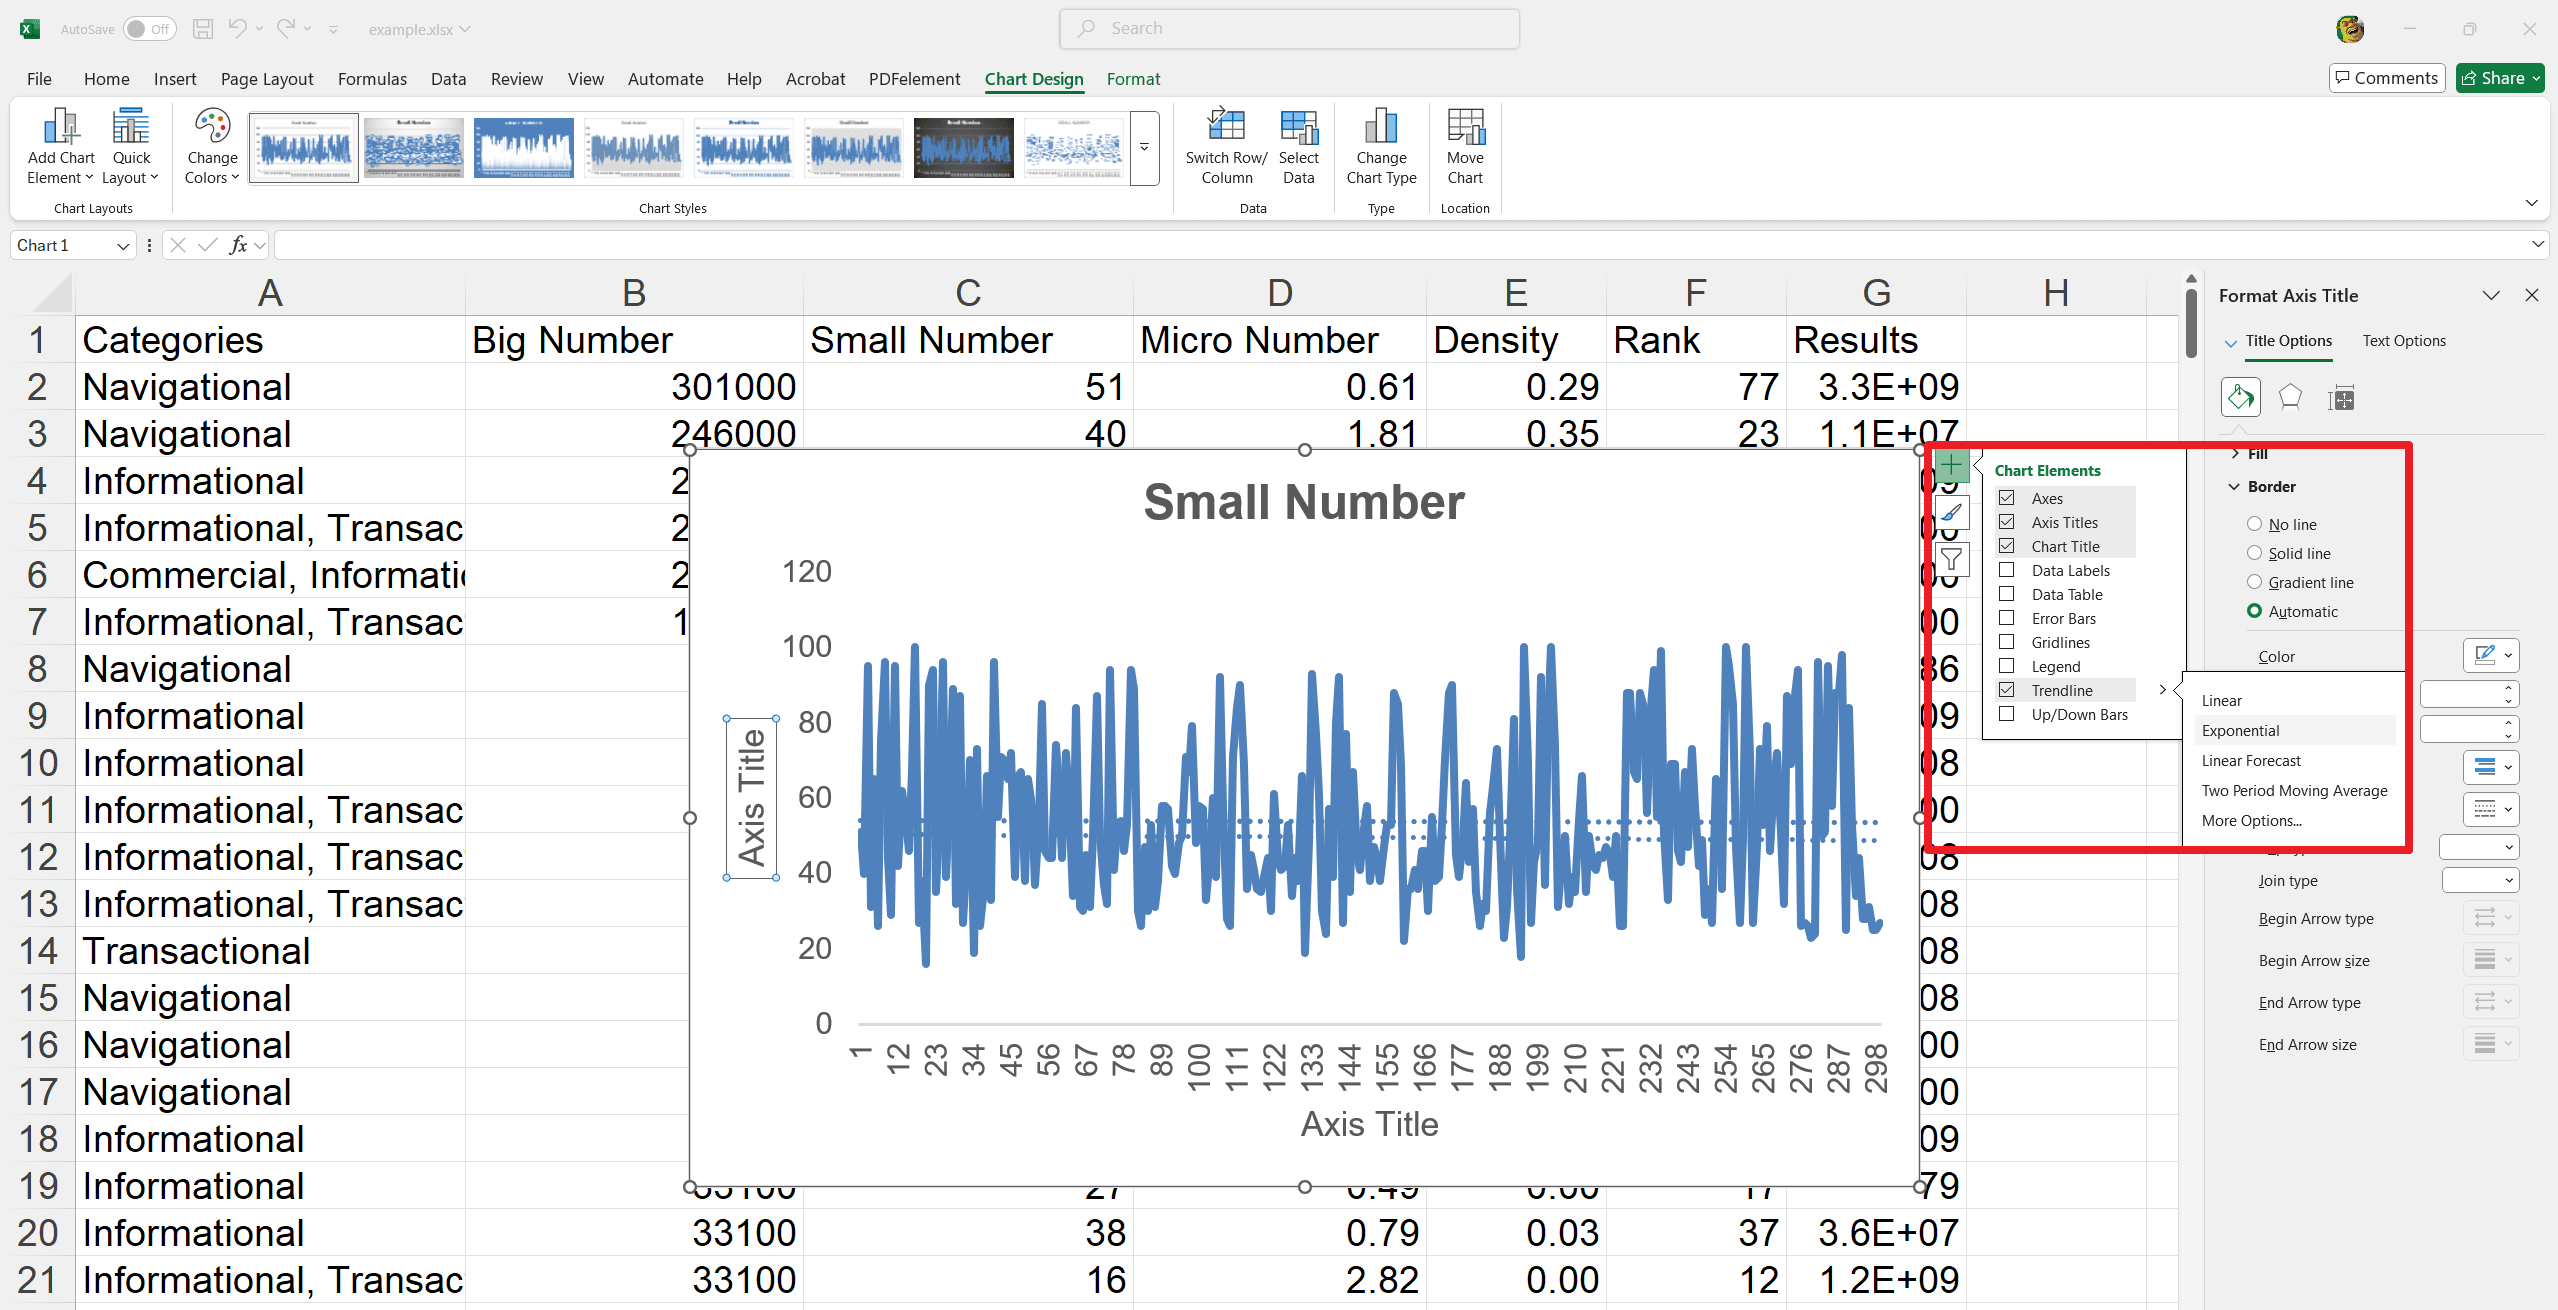2558x1310 pixels.
Task: Select the Solid line radio button
Action: (2255, 553)
